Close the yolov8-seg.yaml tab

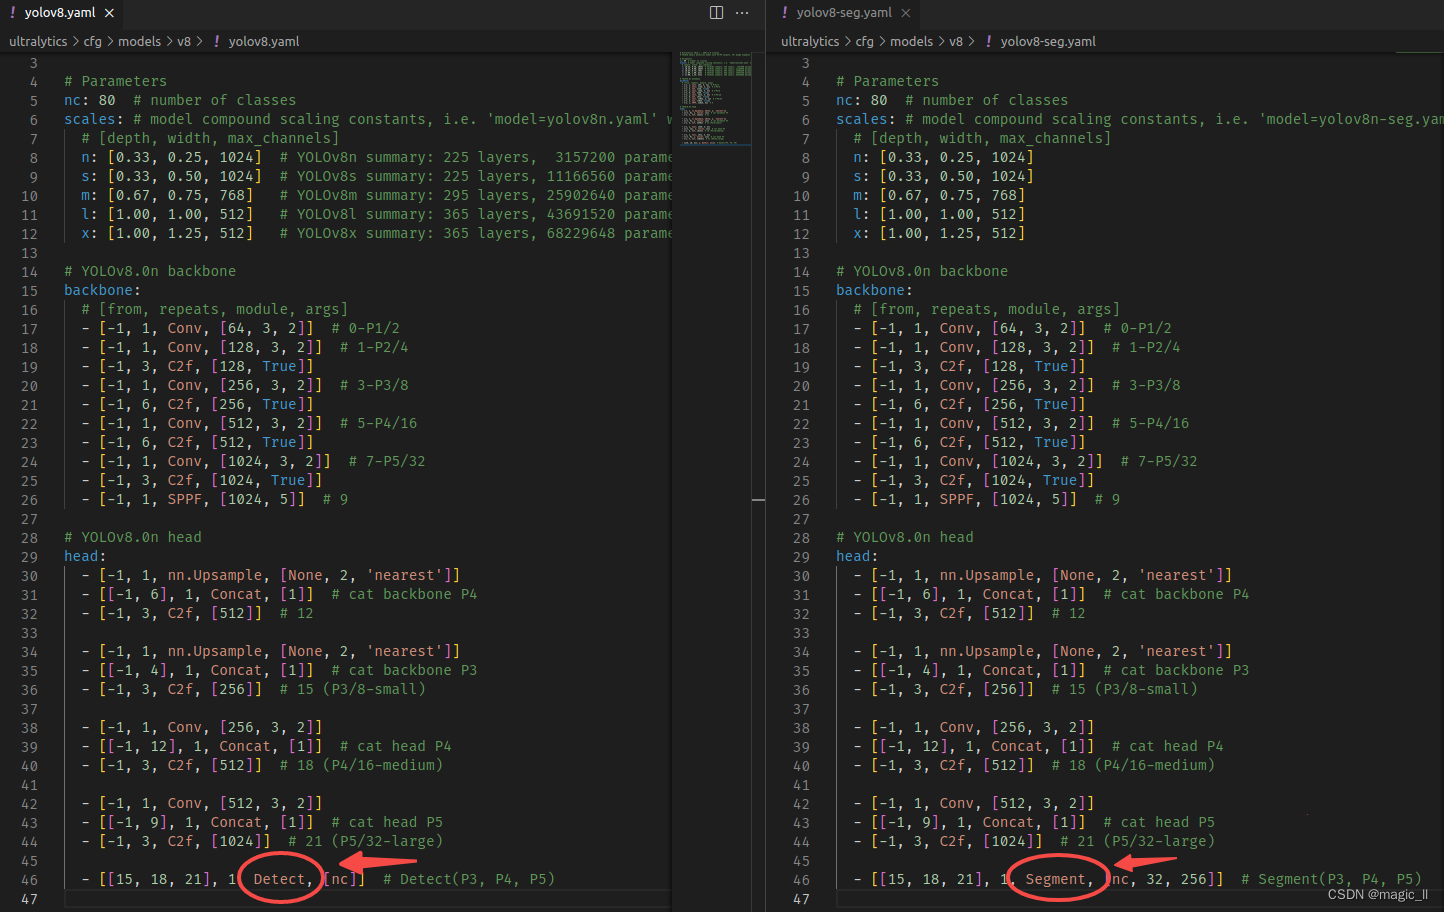coord(905,13)
